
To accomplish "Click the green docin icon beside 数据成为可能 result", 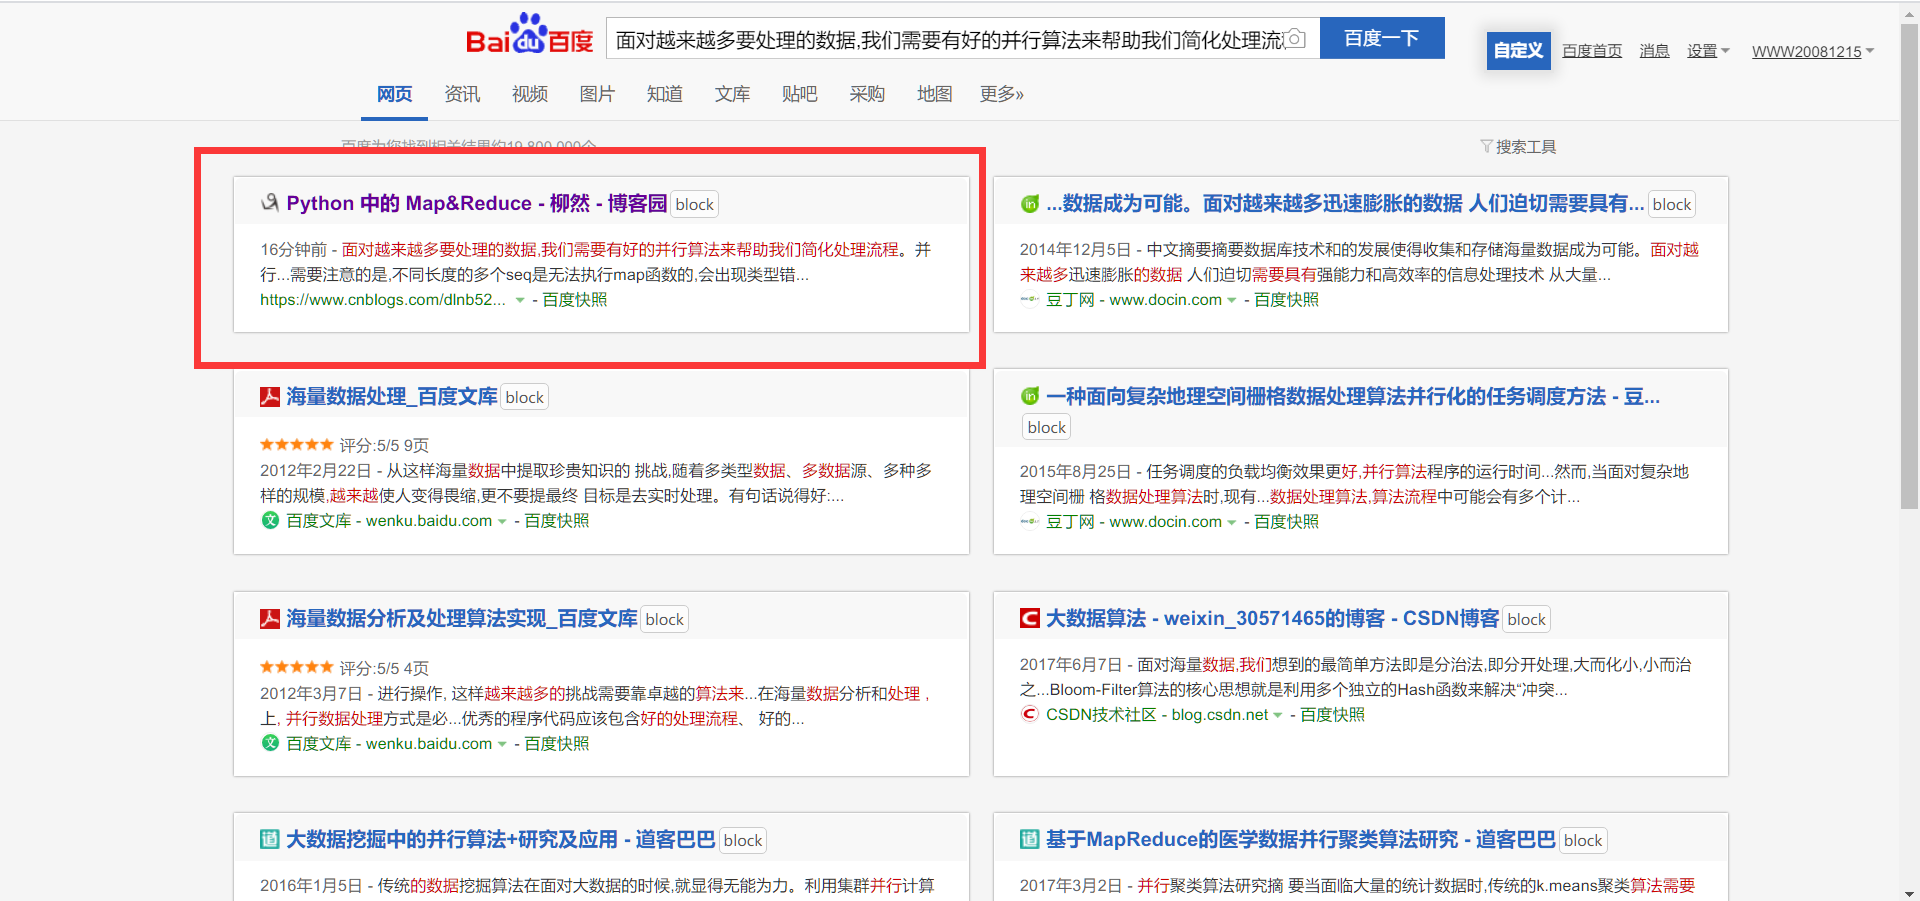I will point(1030,204).
